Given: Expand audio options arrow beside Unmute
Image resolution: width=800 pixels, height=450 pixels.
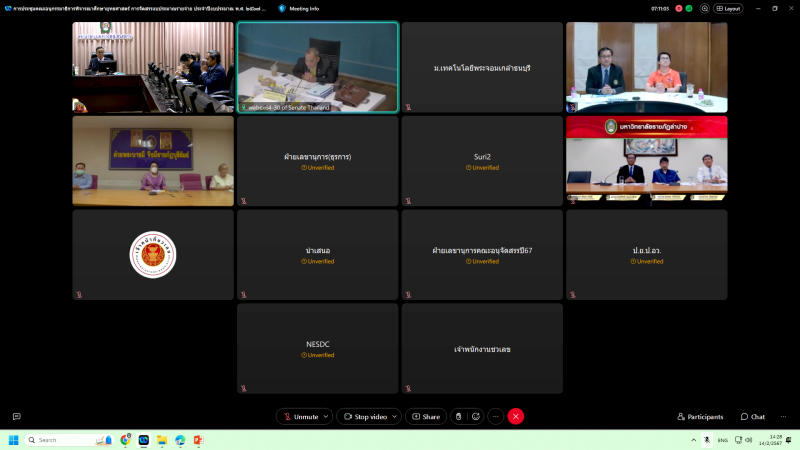Looking at the screenshot, I should point(326,416).
